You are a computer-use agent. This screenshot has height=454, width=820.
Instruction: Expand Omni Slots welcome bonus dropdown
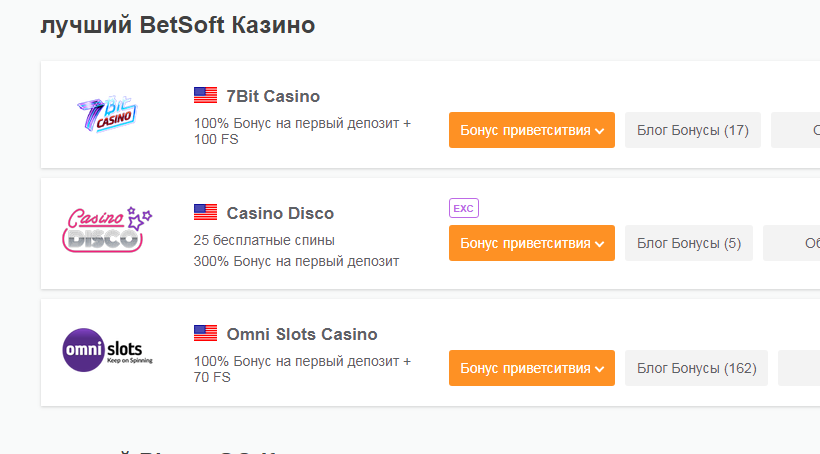(532, 368)
